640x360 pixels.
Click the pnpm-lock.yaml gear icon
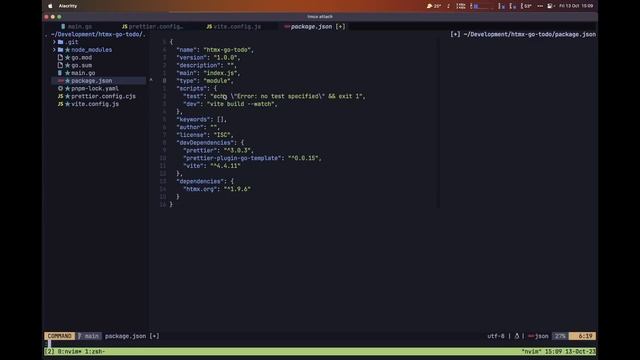60,89
